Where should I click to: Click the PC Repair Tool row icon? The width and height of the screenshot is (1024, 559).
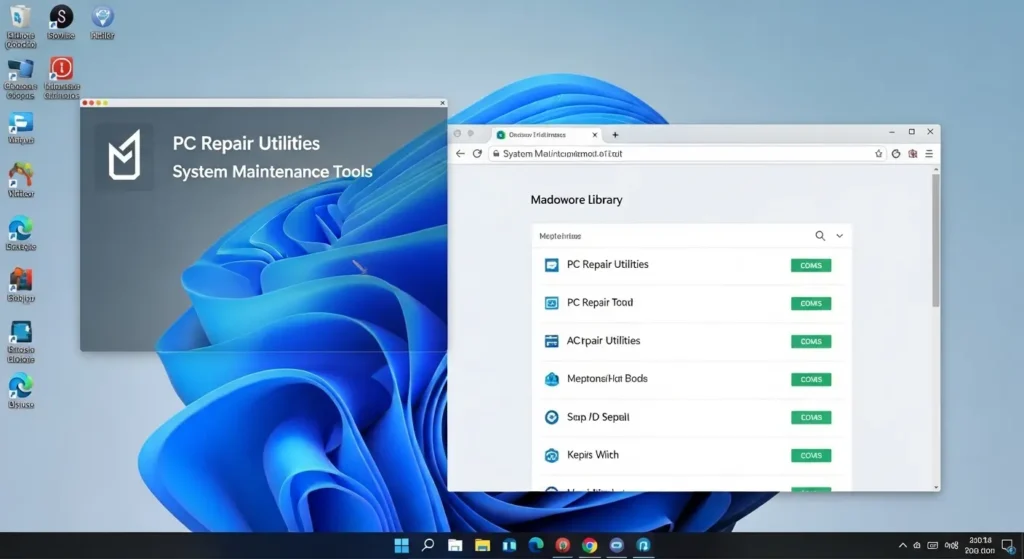pos(552,303)
